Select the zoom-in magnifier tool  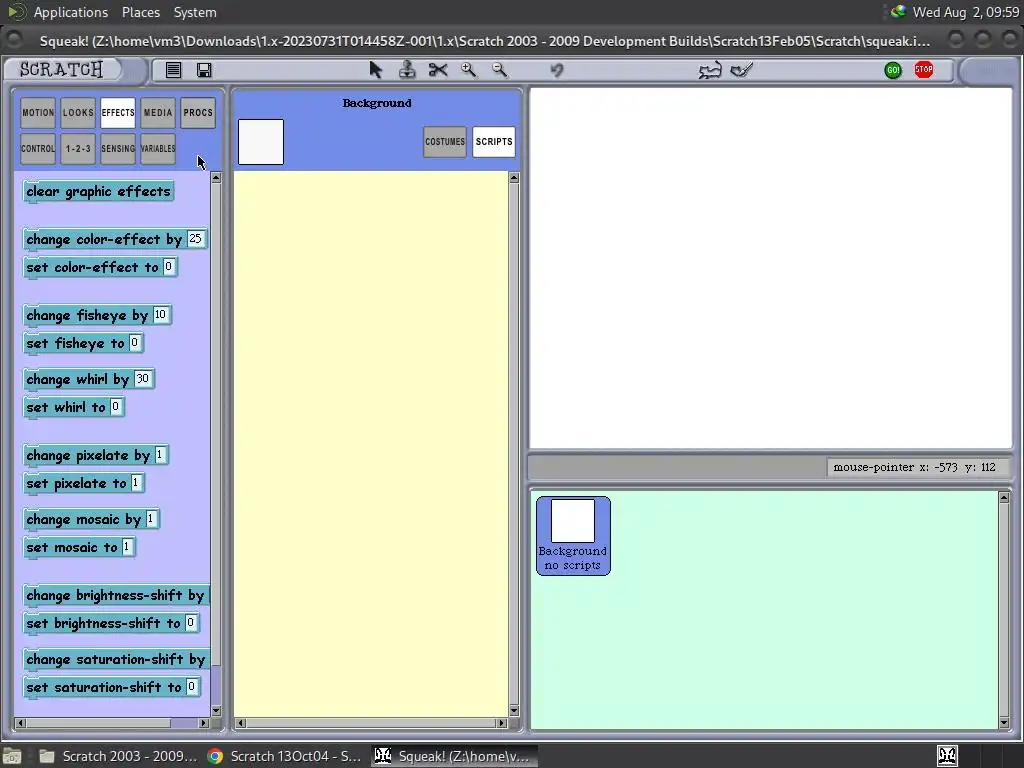[x=468, y=70]
